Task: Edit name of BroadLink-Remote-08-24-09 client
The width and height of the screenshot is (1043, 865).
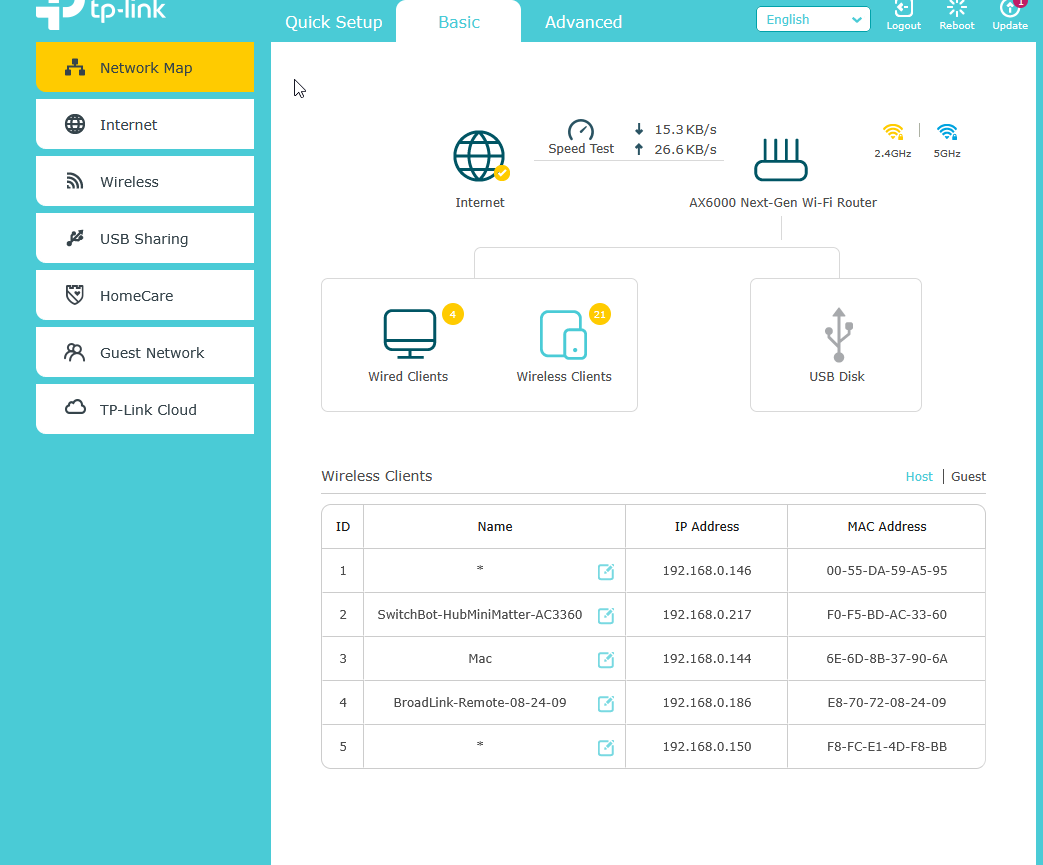Action: point(605,704)
